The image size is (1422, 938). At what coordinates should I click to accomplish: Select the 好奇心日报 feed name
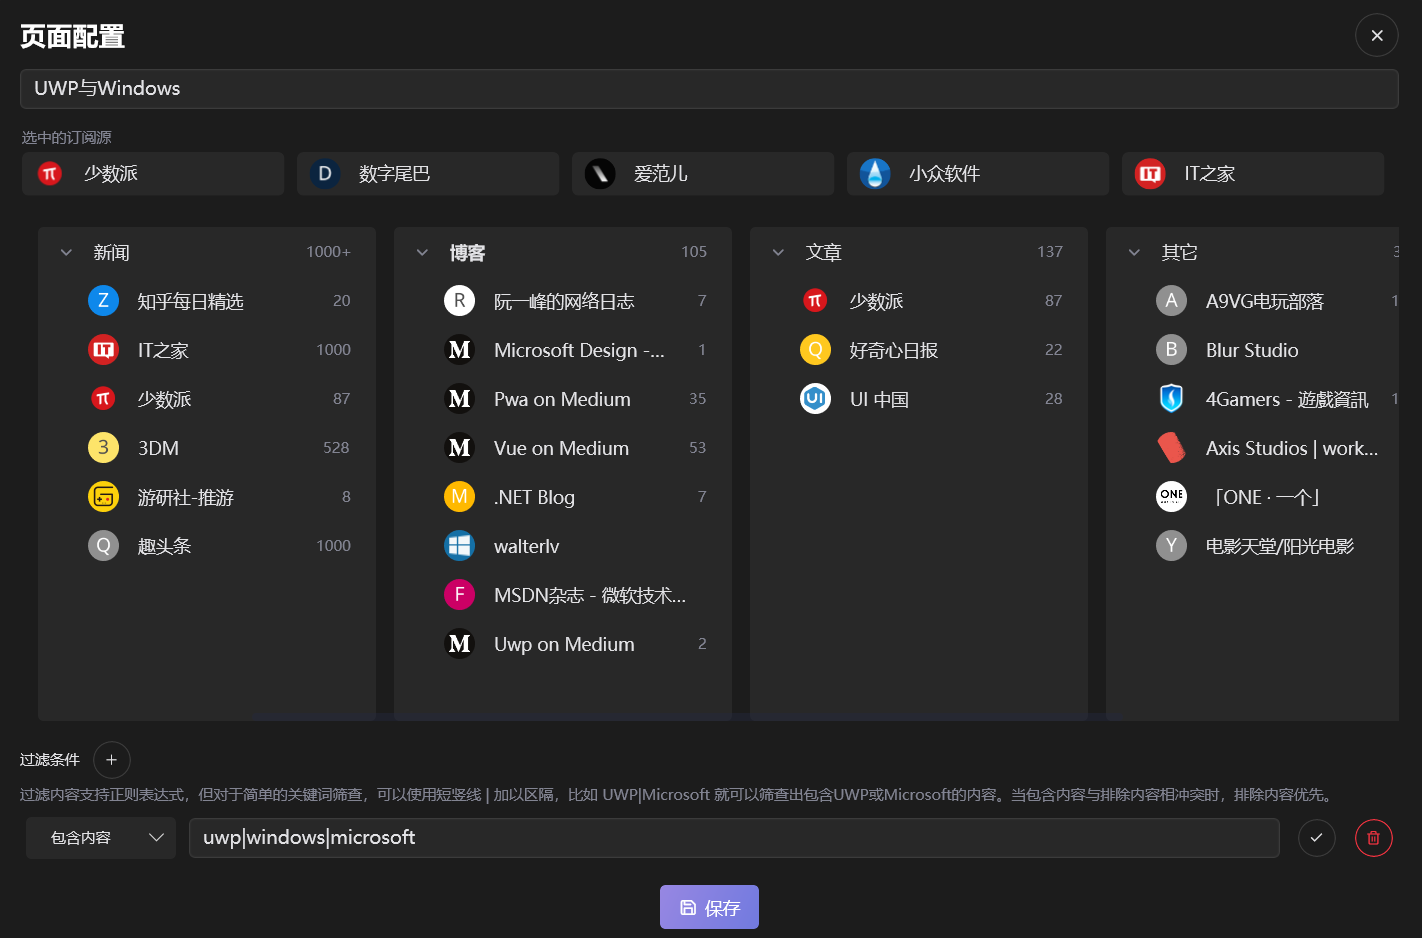click(894, 350)
